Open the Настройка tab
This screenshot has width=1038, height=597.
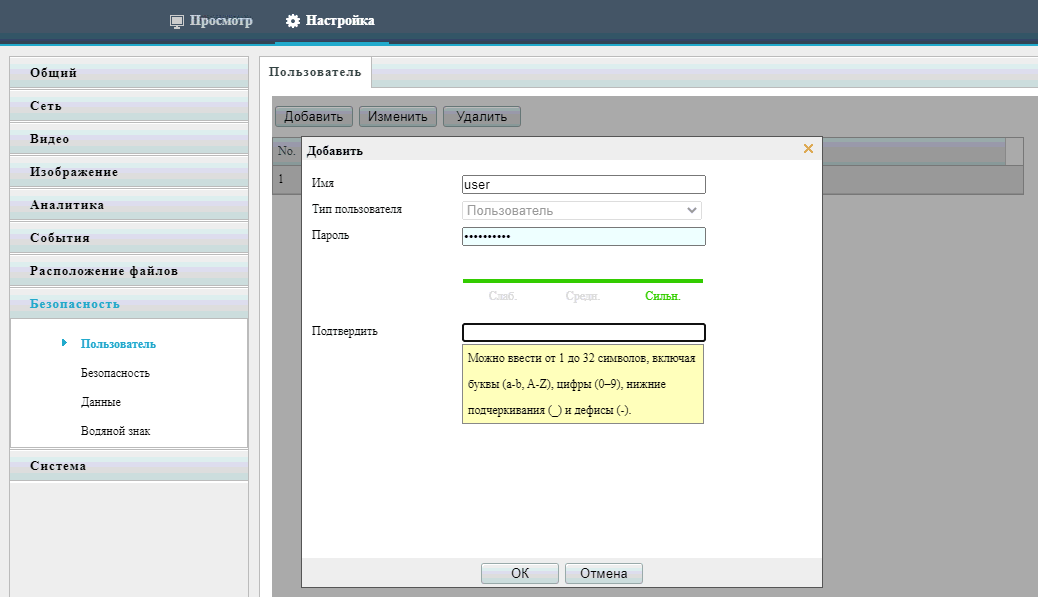coord(331,21)
